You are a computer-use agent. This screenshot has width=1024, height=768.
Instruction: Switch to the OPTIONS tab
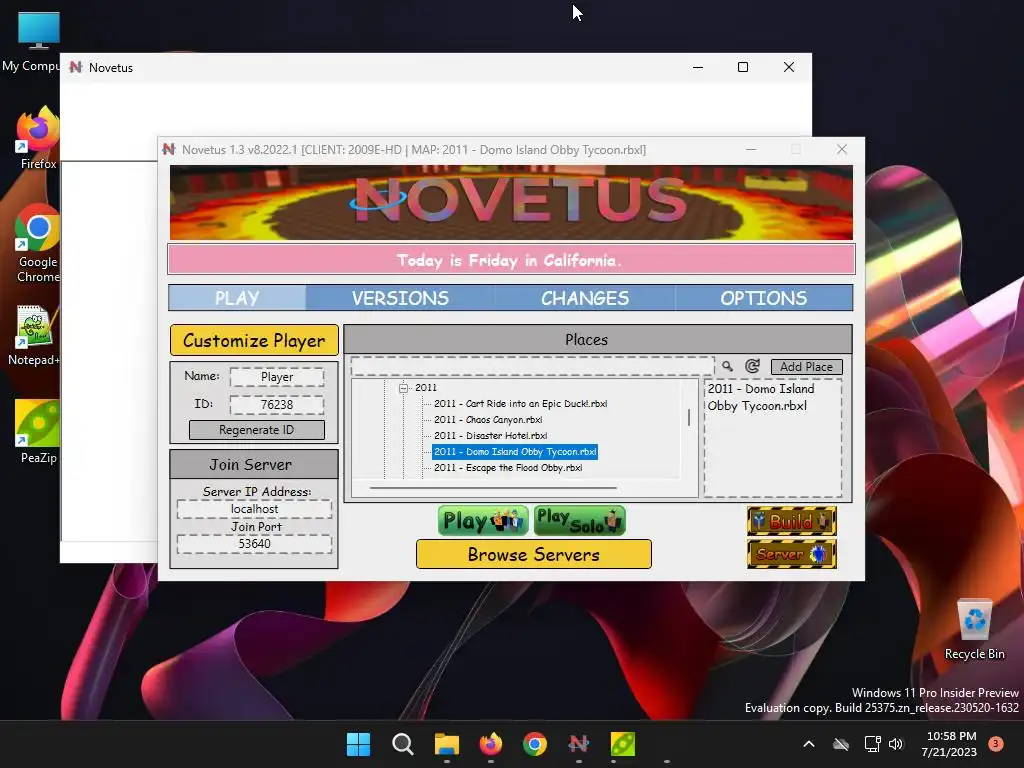(x=763, y=298)
